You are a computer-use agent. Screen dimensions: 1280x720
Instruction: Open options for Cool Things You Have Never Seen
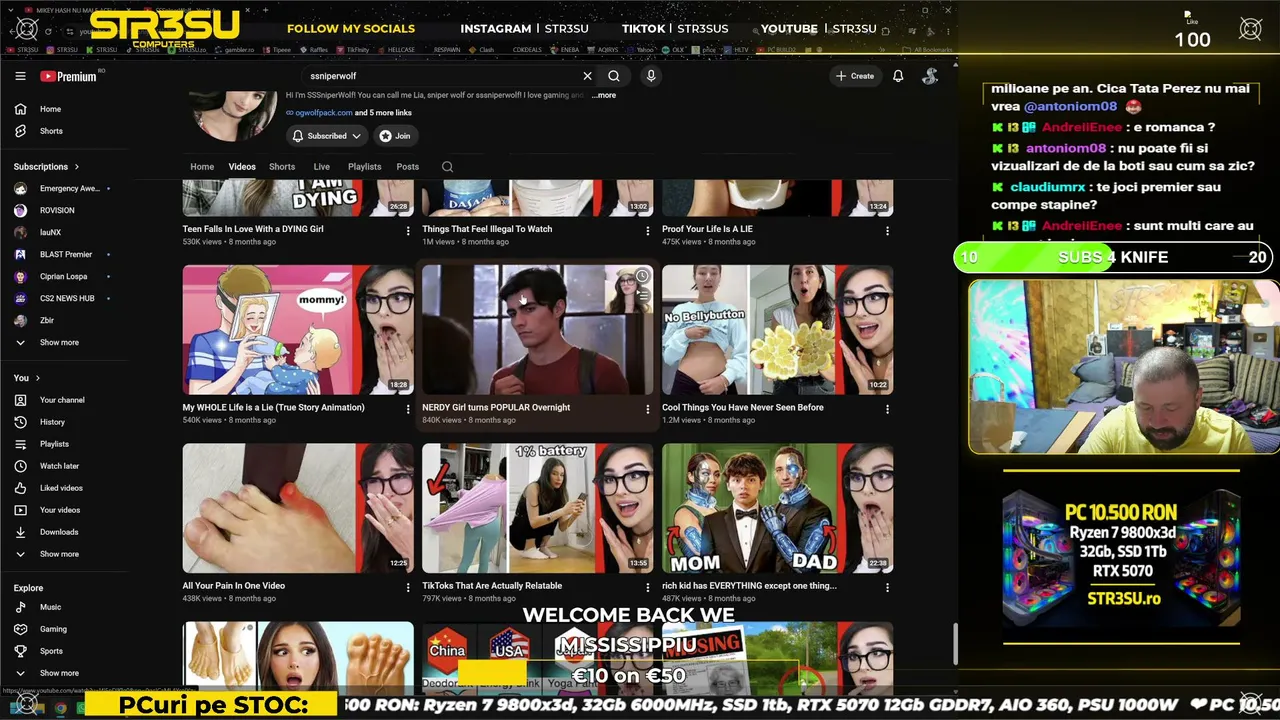coord(887,409)
